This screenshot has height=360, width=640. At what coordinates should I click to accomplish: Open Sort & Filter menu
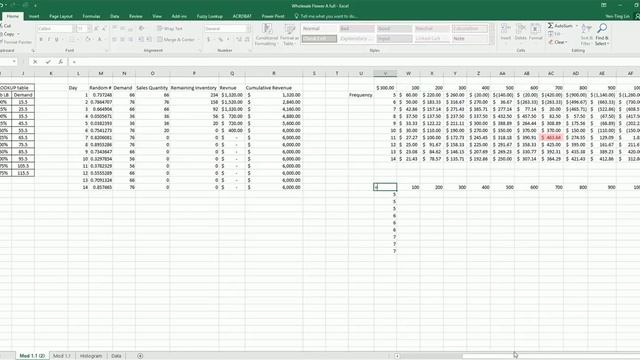point(586,35)
